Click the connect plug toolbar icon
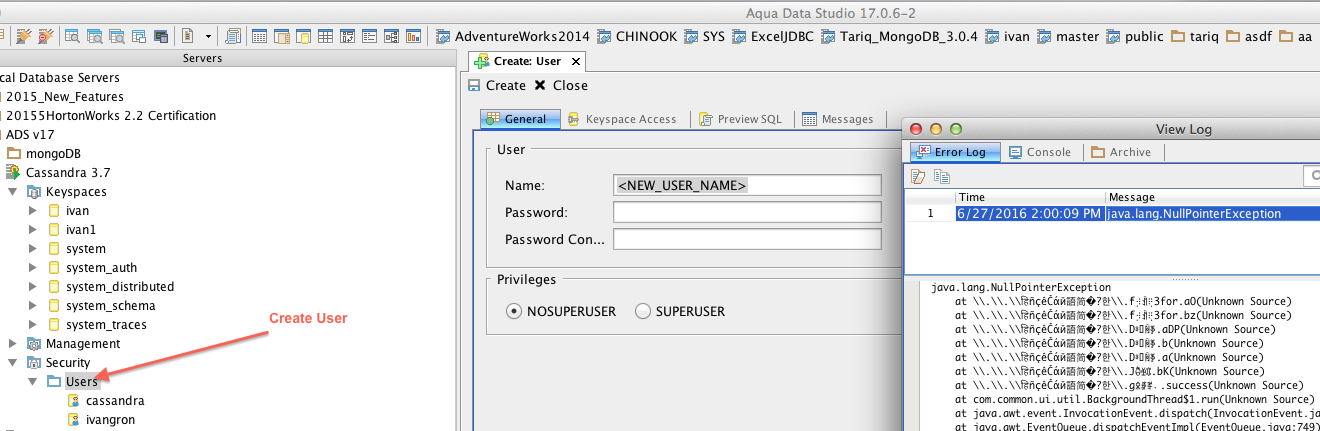1320x431 pixels. pos(24,36)
